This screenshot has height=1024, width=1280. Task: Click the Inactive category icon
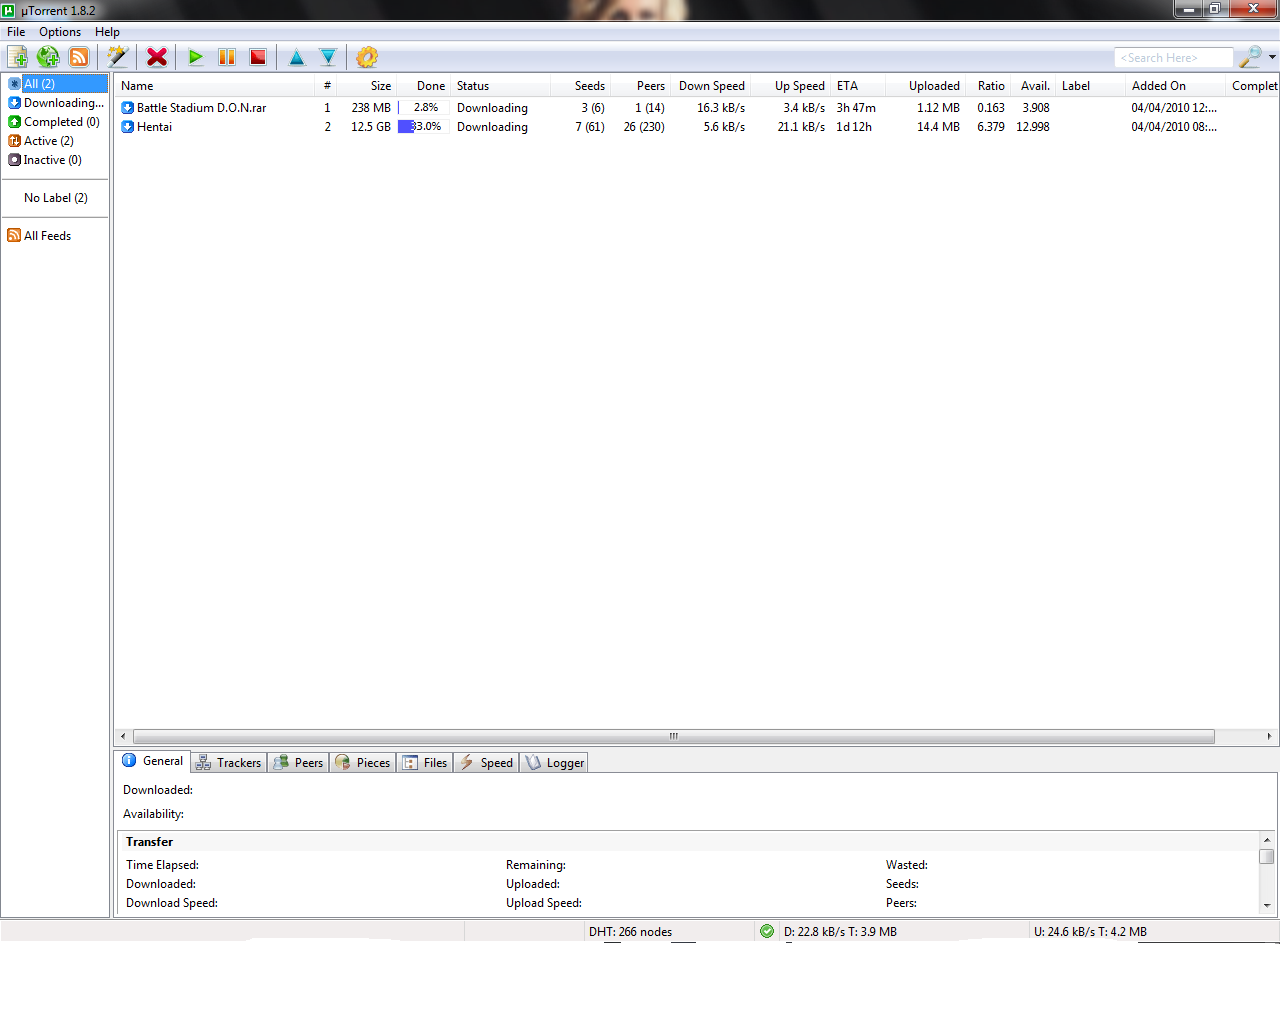pyautogui.click(x=15, y=160)
